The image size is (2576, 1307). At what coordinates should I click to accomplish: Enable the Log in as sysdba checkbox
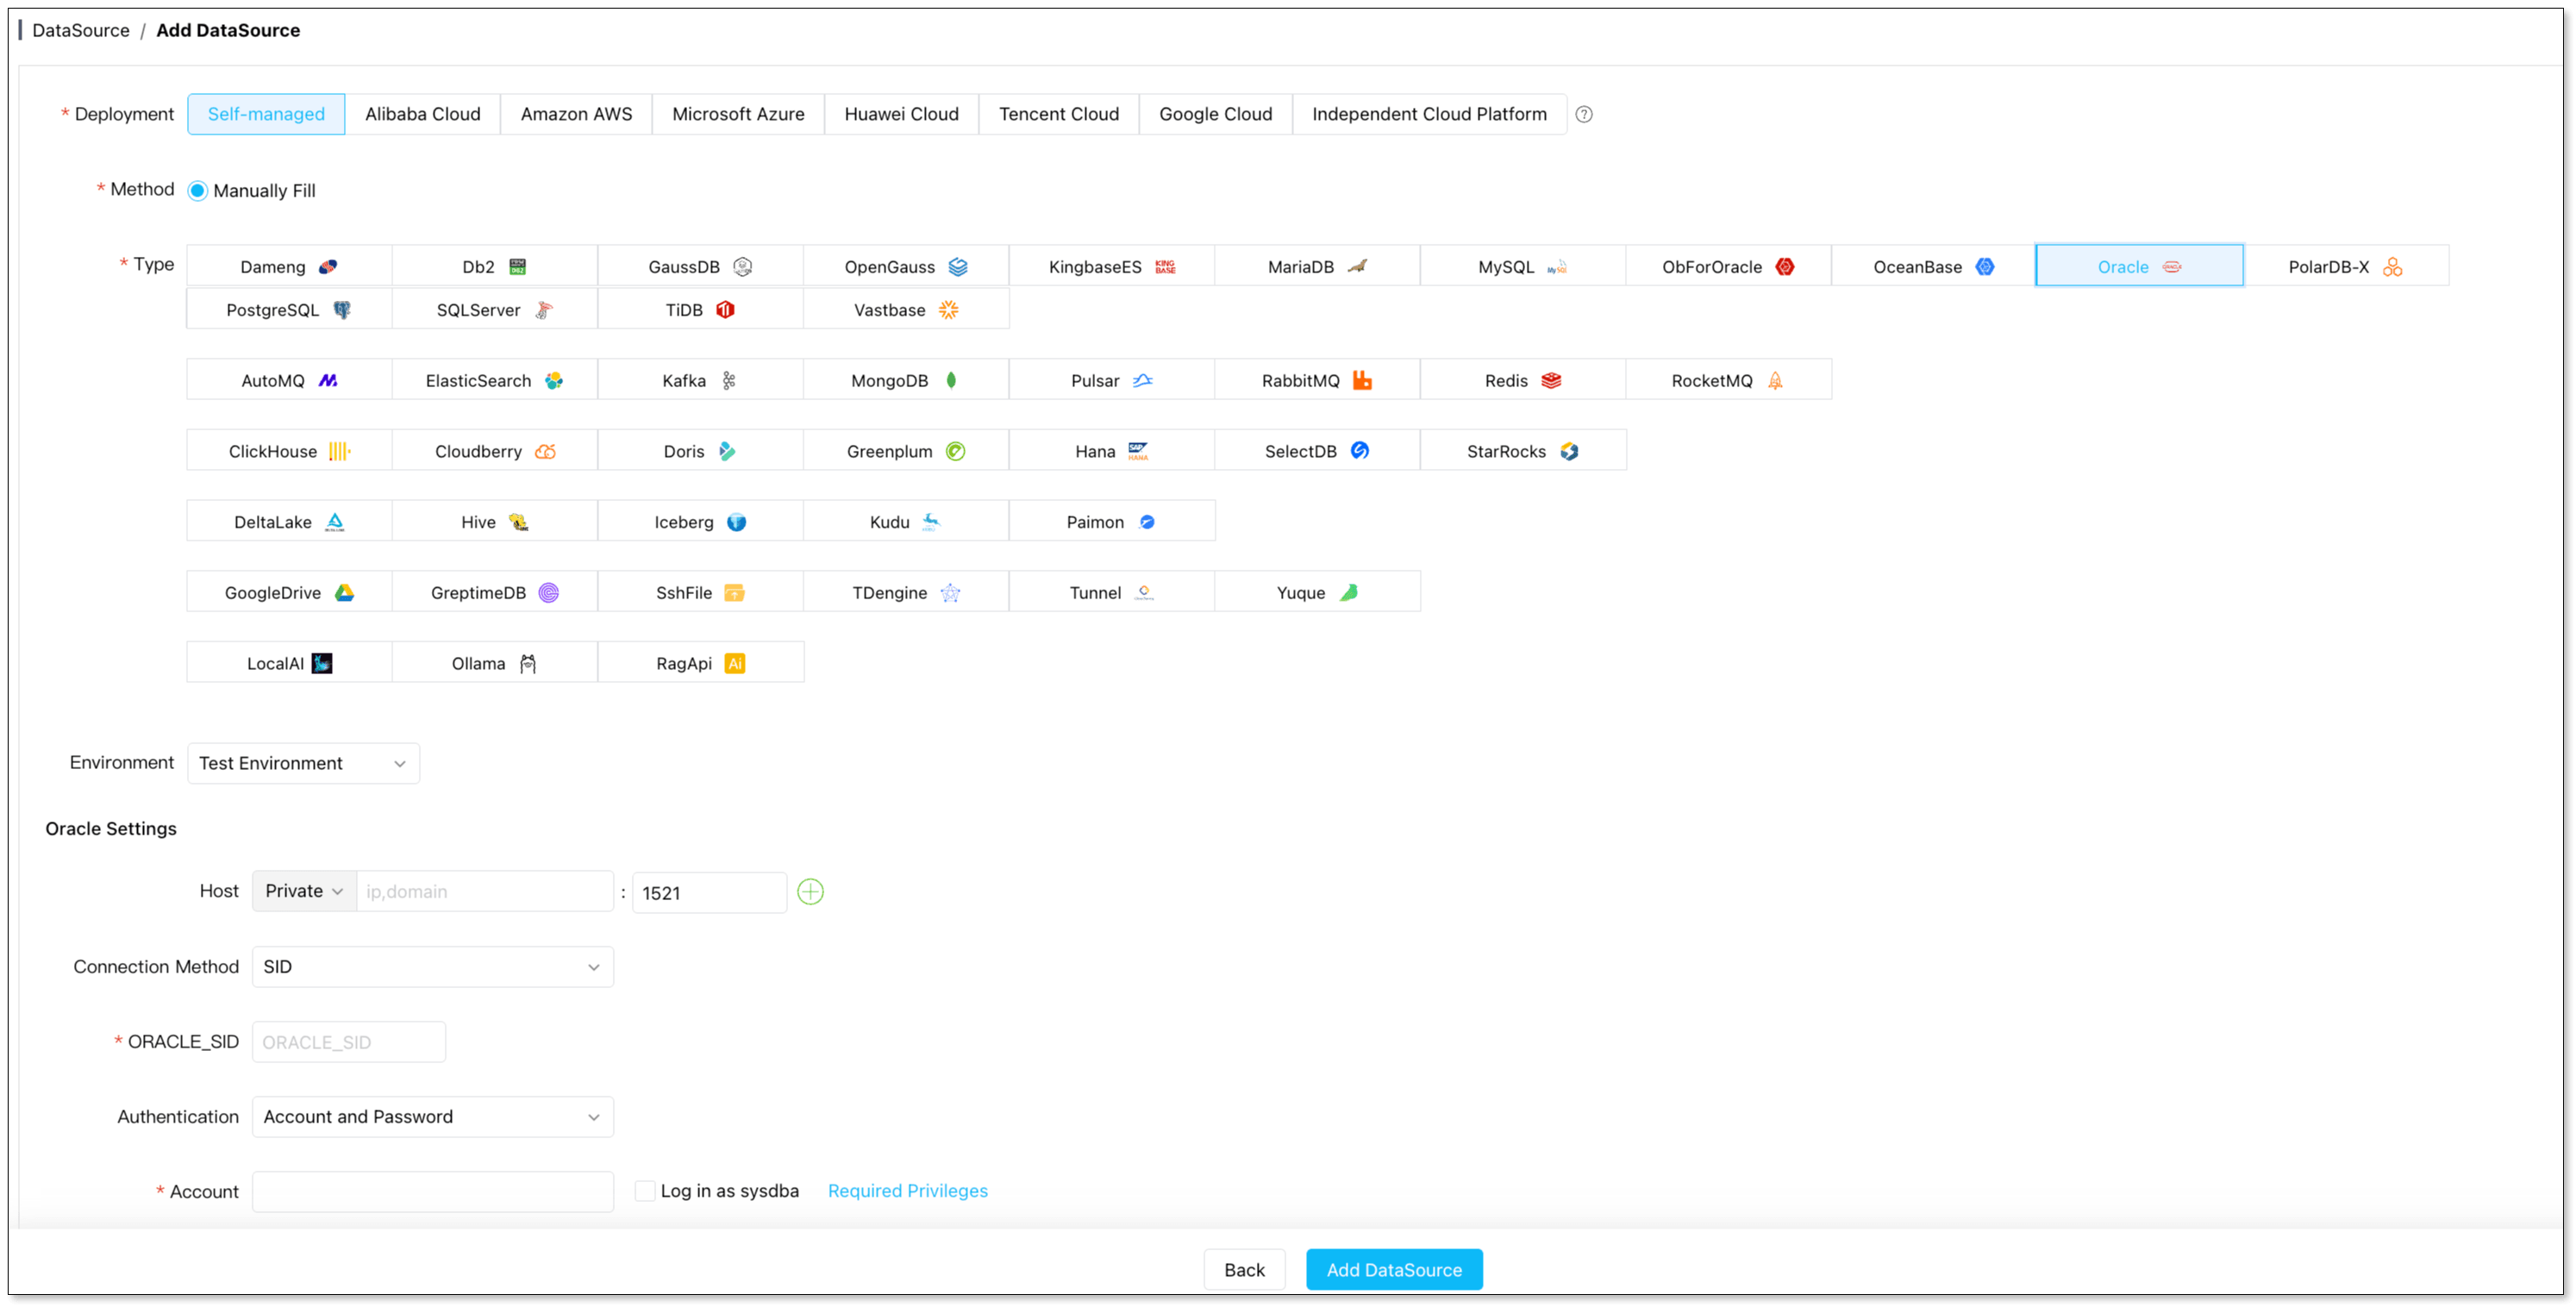(645, 1190)
